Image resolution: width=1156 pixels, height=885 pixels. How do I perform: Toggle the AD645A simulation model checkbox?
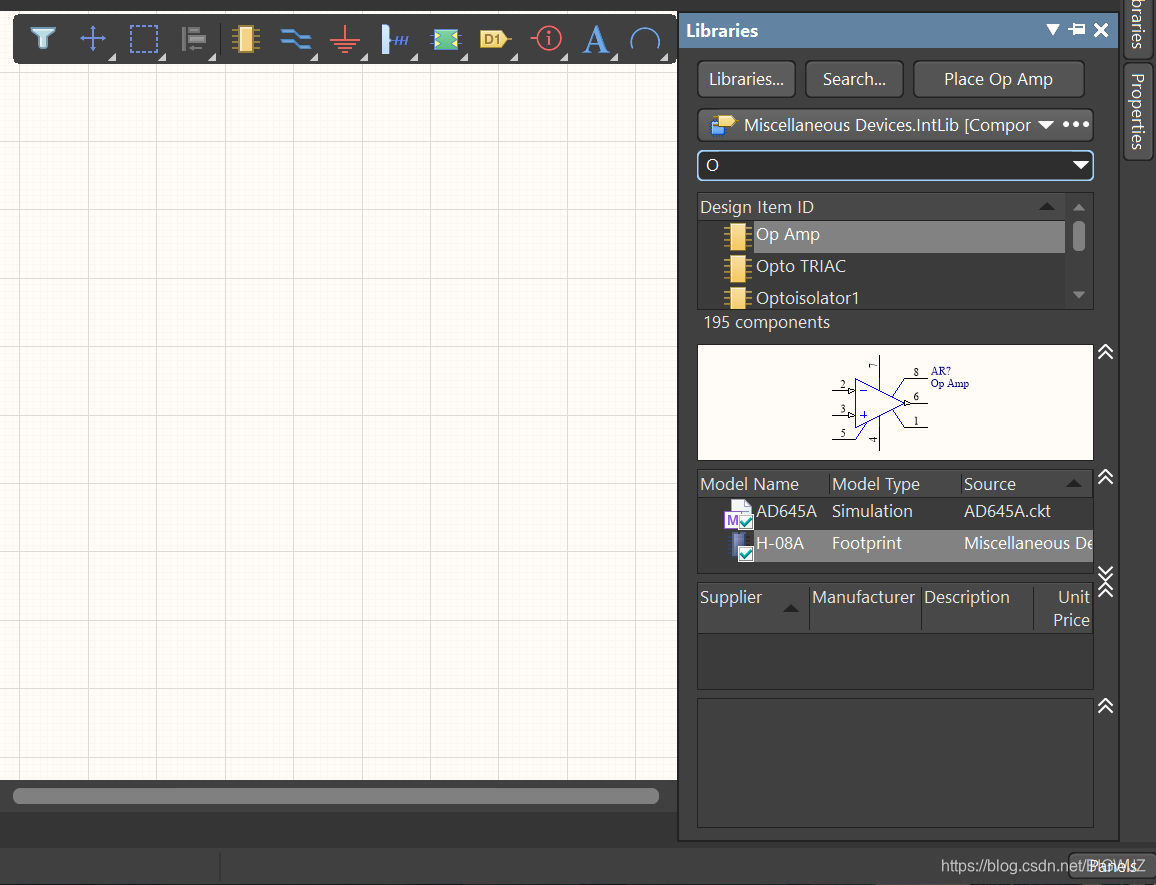[x=746, y=522]
